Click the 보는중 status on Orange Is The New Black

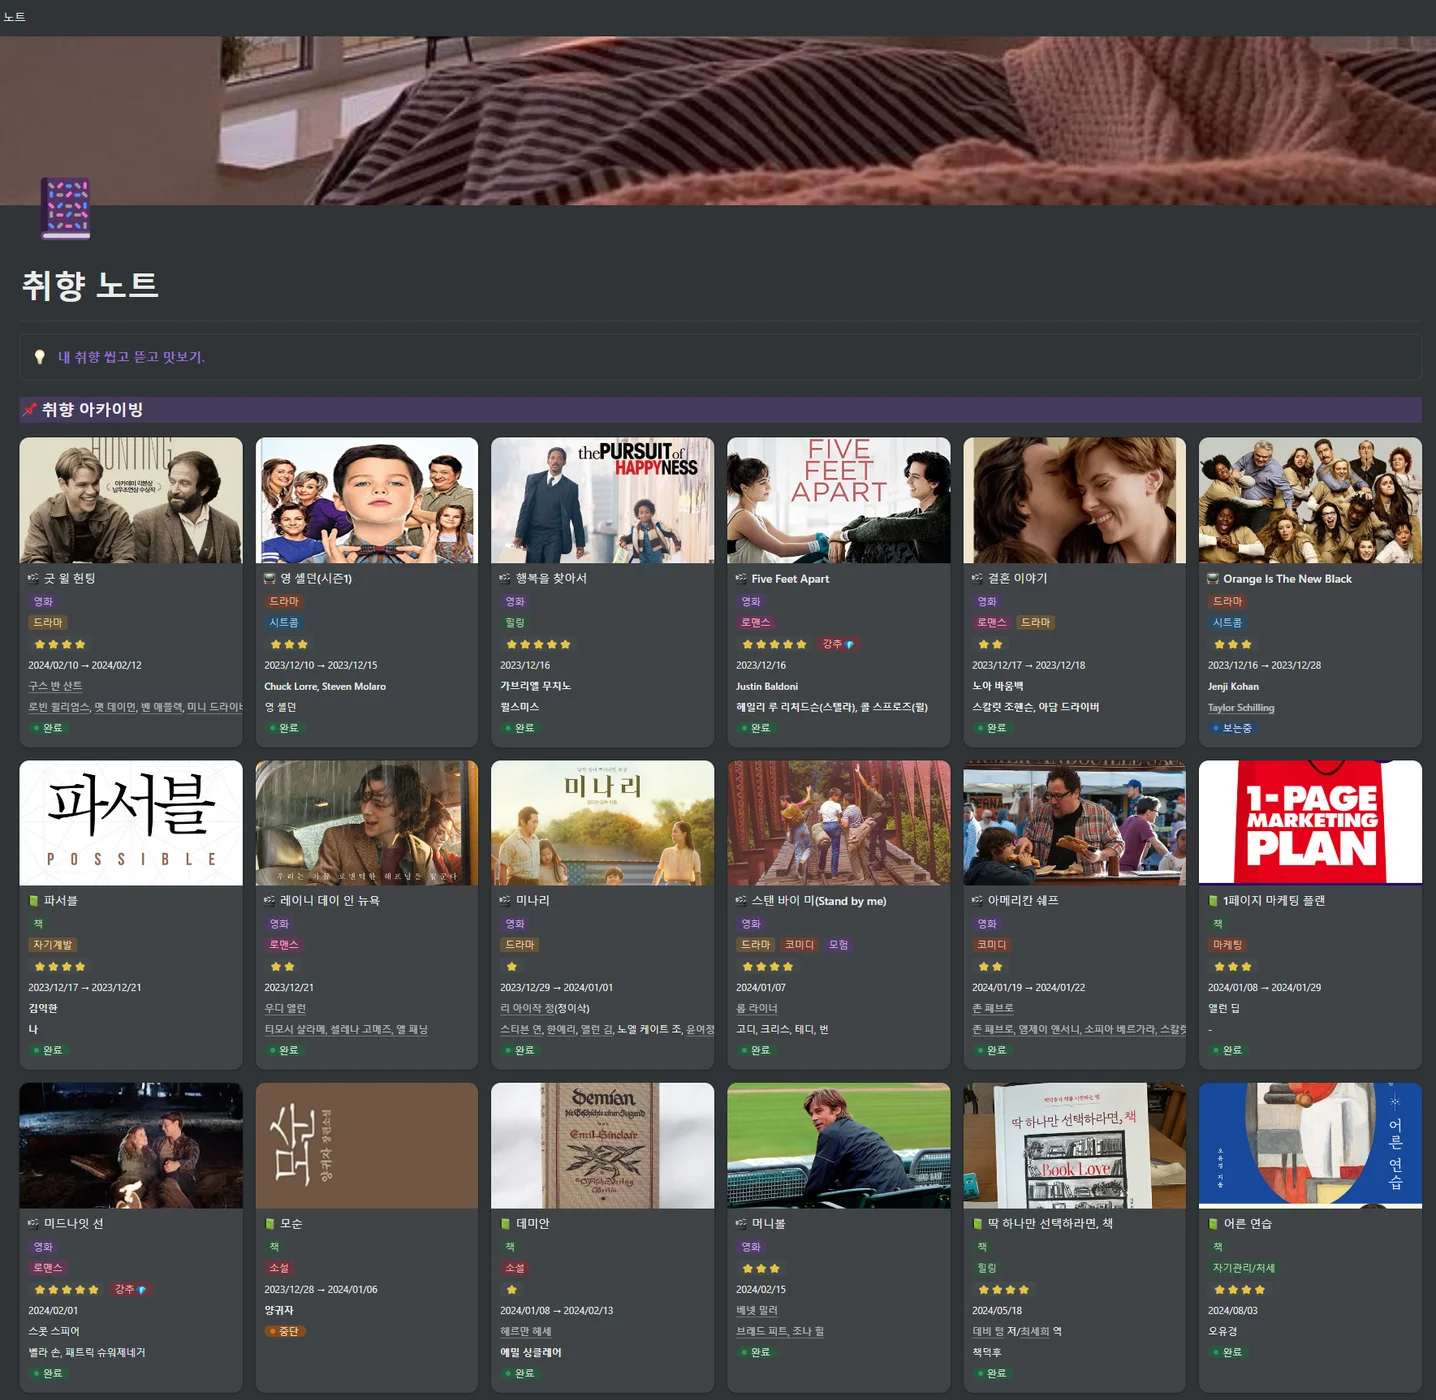(x=1232, y=728)
